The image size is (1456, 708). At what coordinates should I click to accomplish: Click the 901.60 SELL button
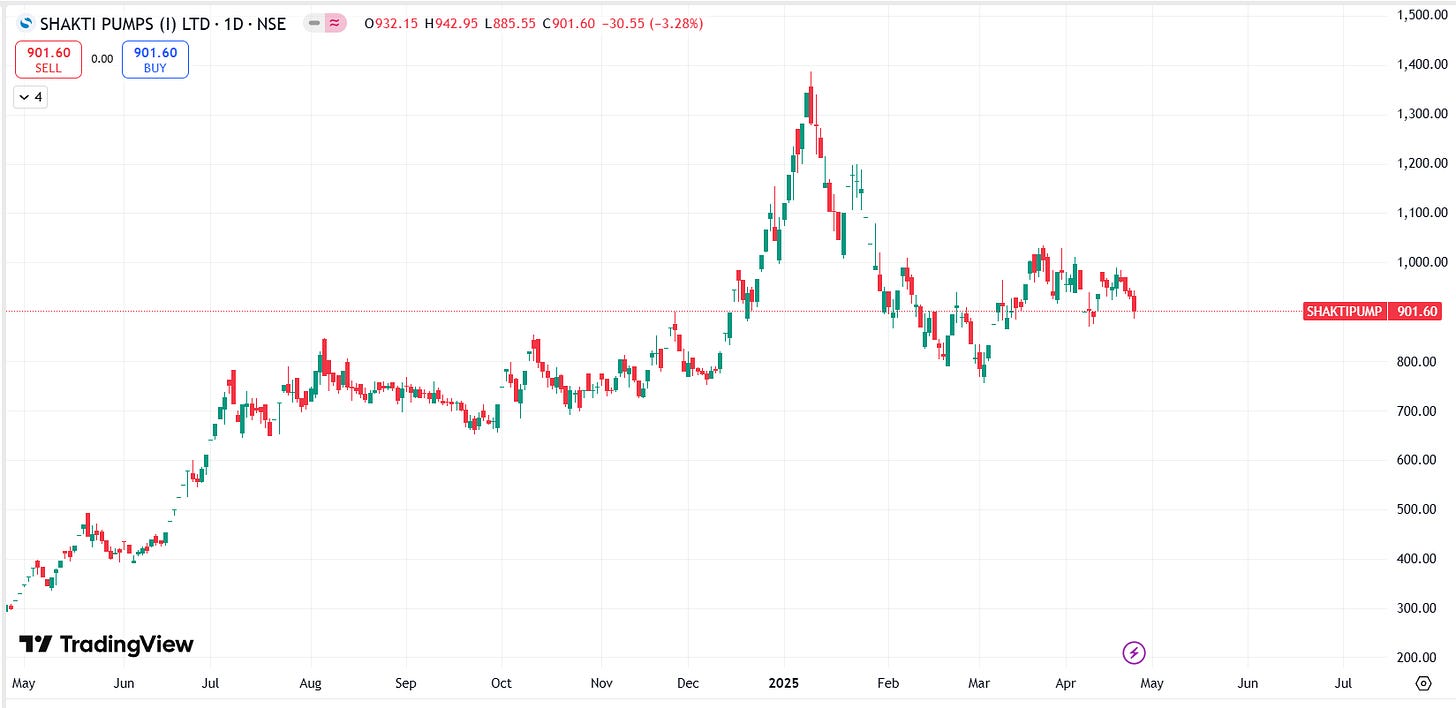pyautogui.click(x=48, y=59)
